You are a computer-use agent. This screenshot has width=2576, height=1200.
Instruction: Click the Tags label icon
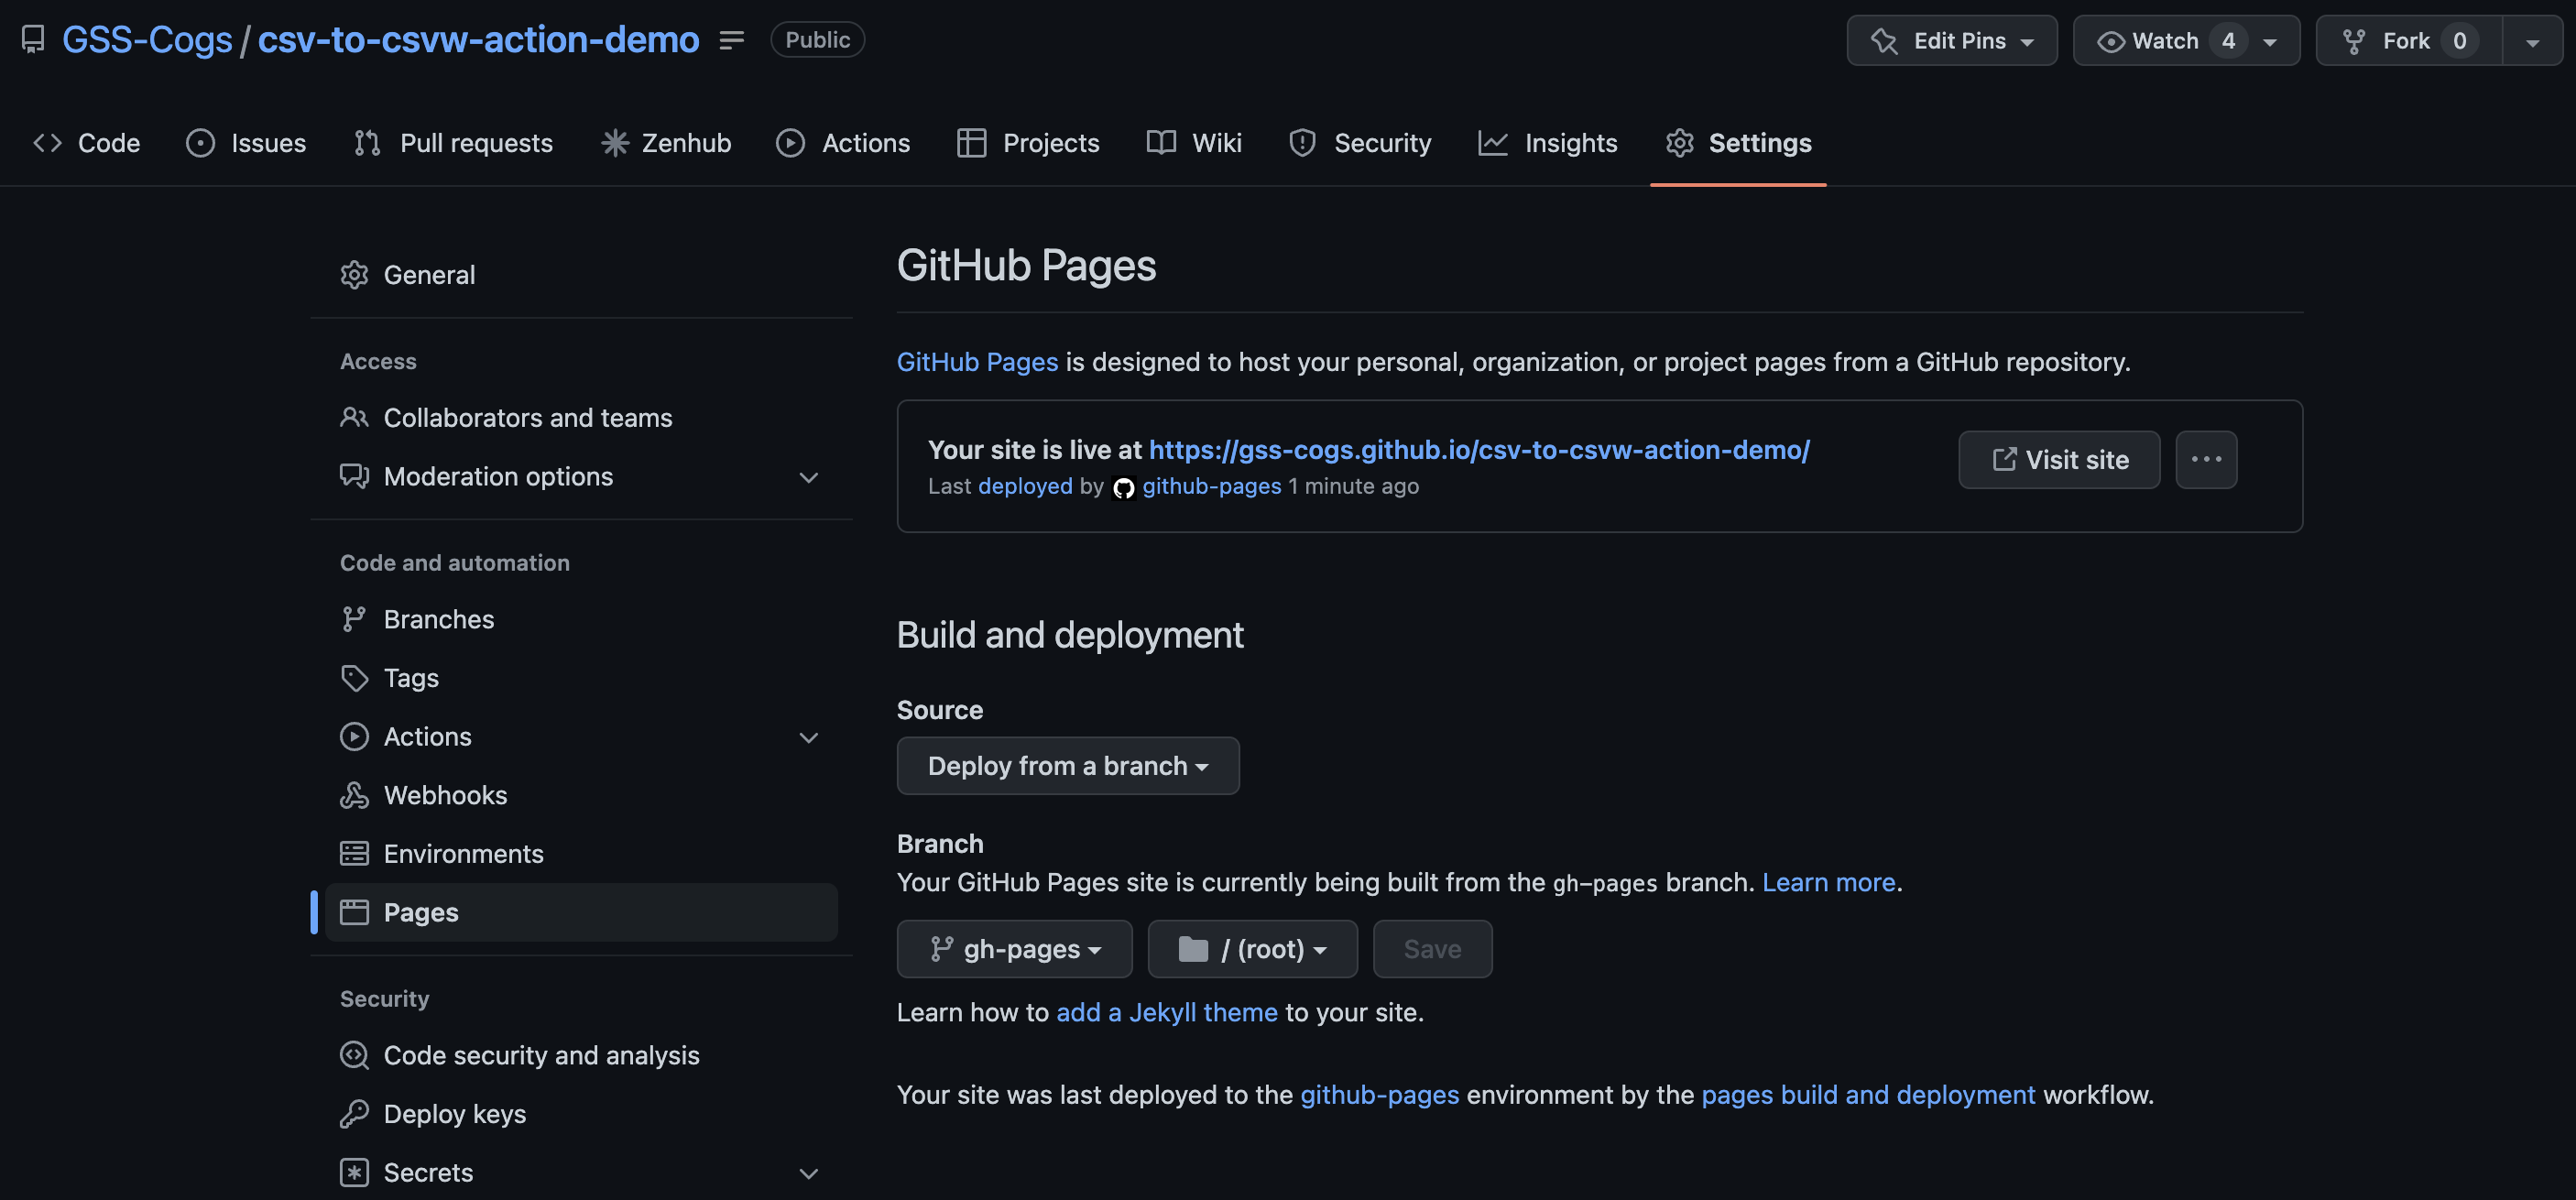pyautogui.click(x=354, y=678)
